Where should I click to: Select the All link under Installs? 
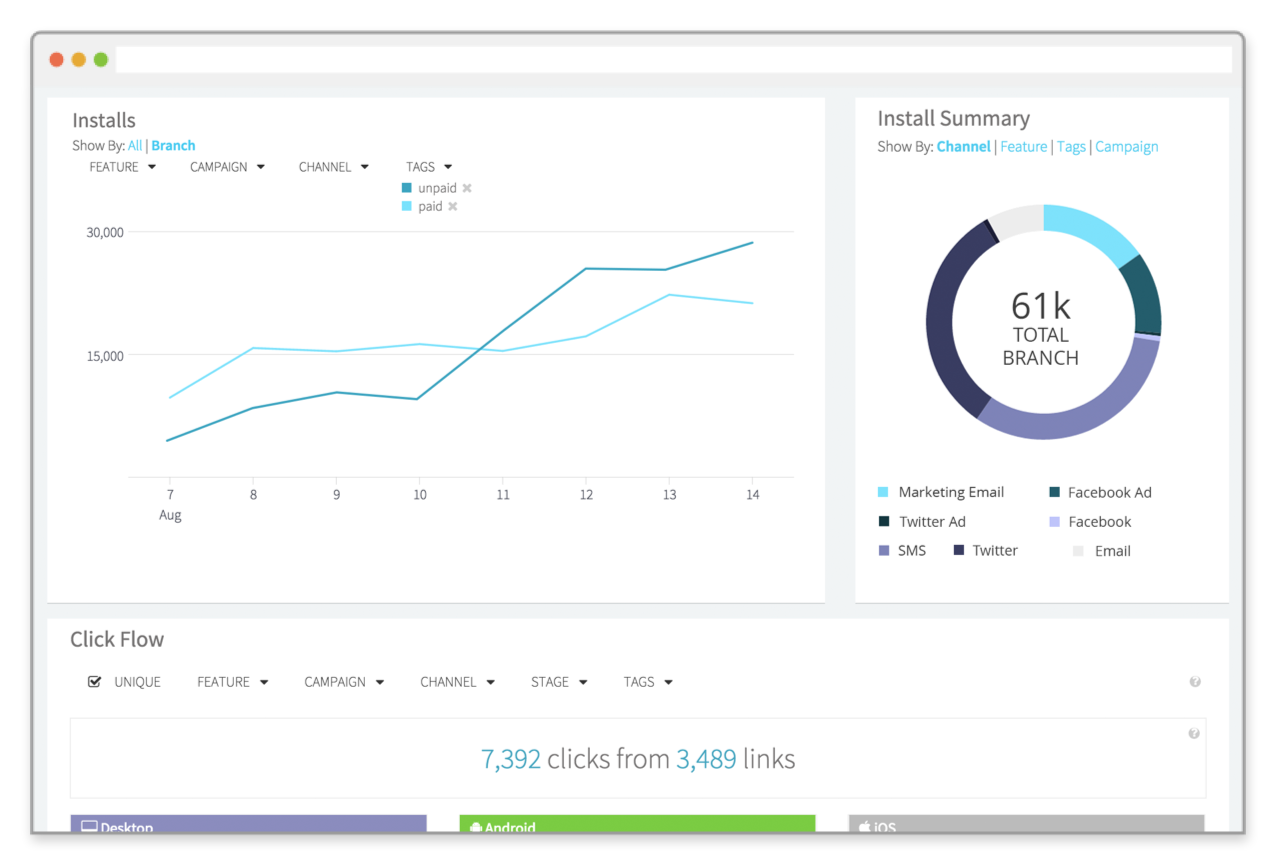[x=135, y=145]
